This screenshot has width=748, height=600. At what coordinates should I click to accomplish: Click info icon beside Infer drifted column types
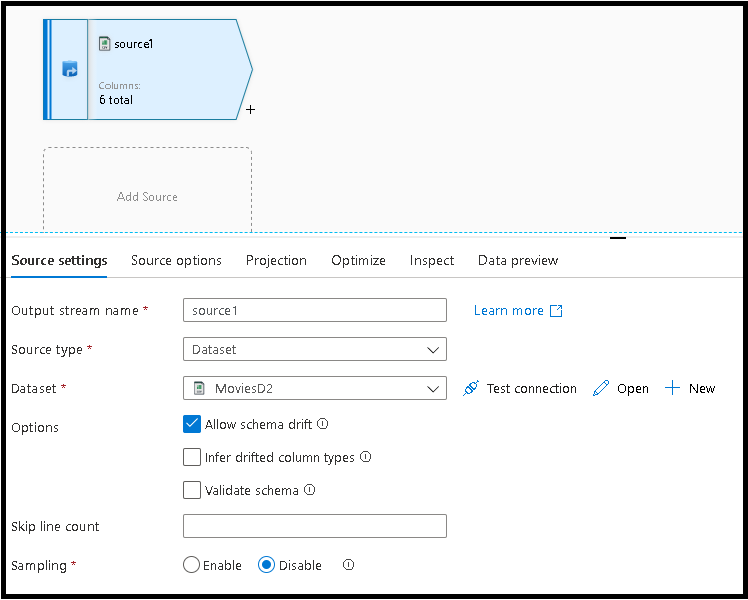pyautogui.click(x=366, y=457)
